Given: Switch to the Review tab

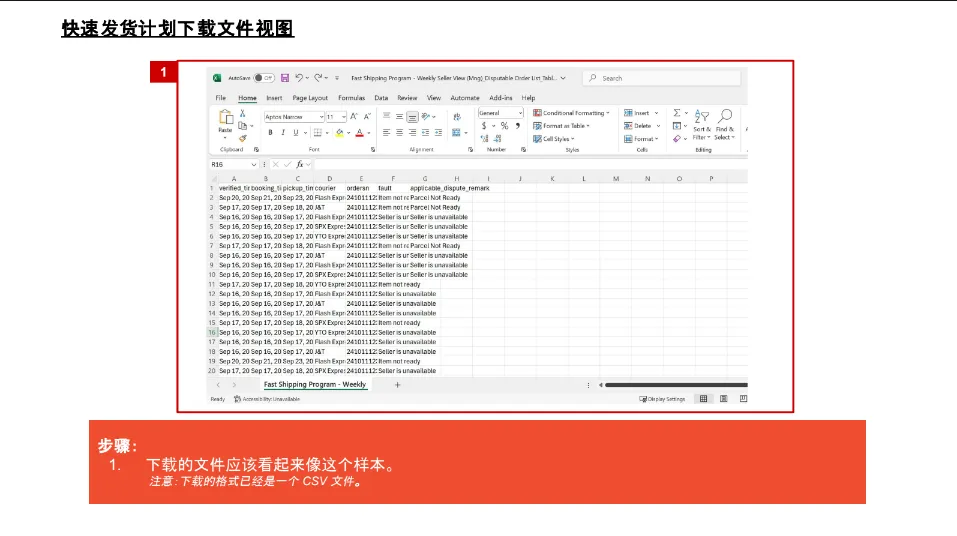Looking at the screenshot, I should pyautogui.click(x=407, y=98).
